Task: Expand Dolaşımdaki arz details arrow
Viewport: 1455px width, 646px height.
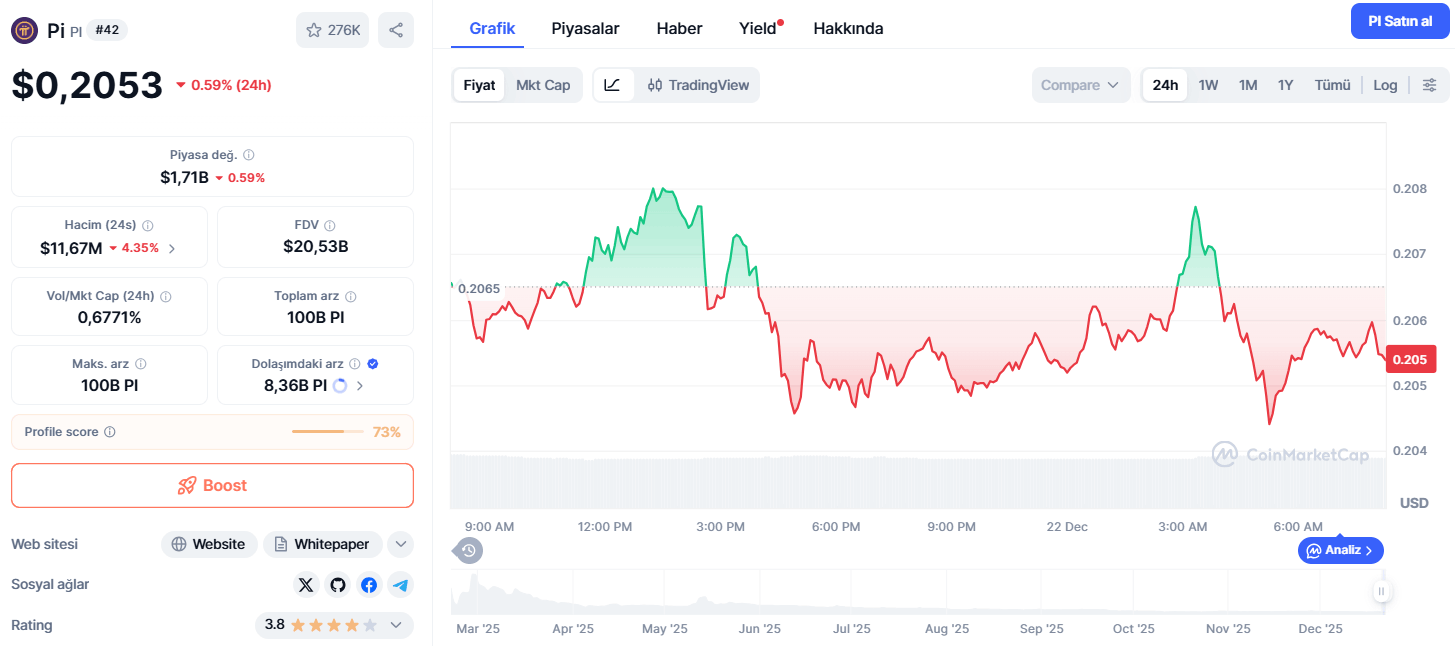Action: click(x=360, y=385)
